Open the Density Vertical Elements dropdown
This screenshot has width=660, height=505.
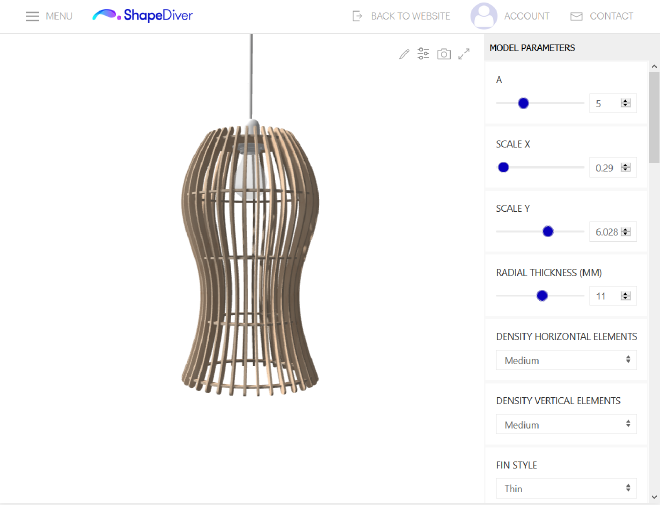(566, 425)
